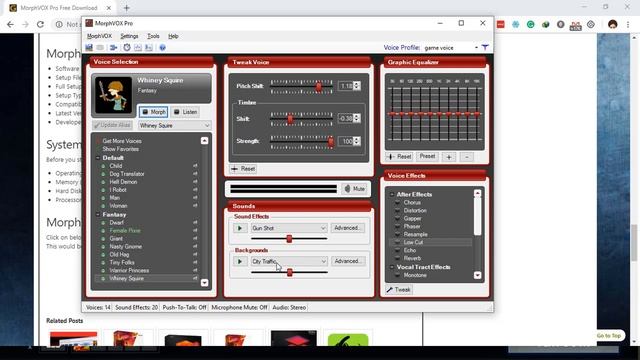
Task: Click the green Grammarly extension icon in Chrome
Action: click(531, 24)
